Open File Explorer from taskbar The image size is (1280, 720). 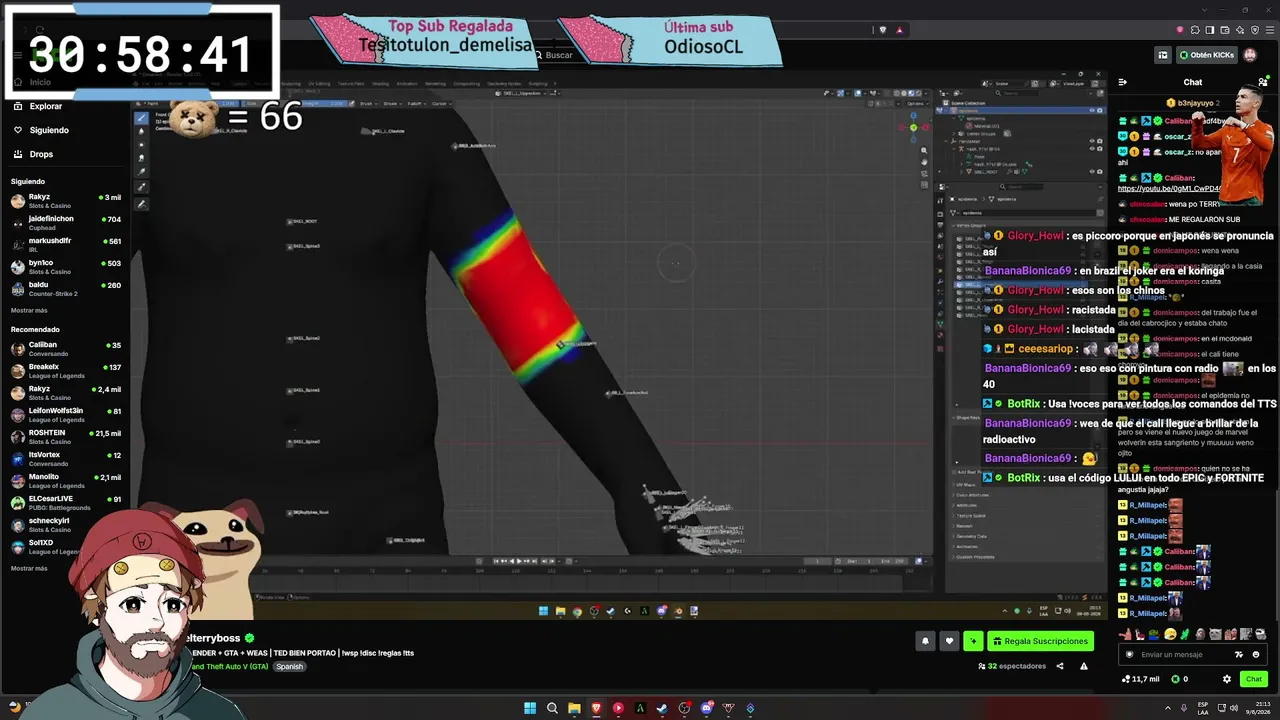[x=574, y=708]
